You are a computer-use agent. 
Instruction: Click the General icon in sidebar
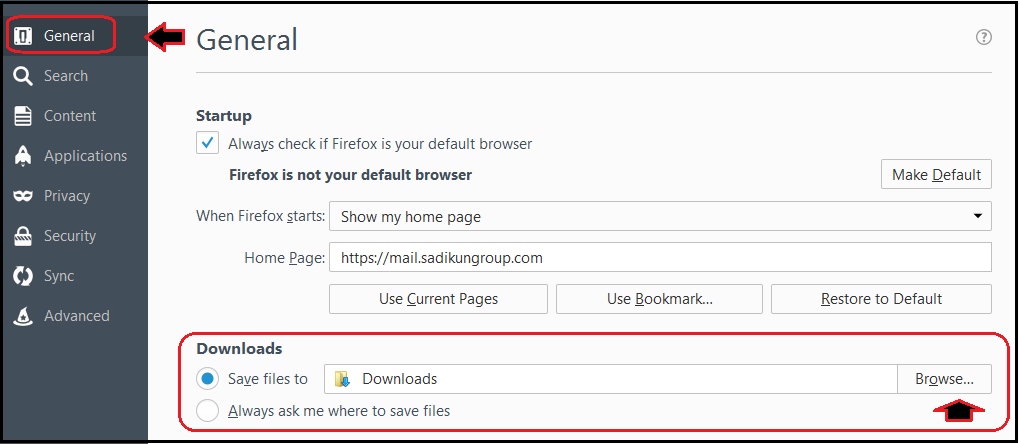point(23,36)
